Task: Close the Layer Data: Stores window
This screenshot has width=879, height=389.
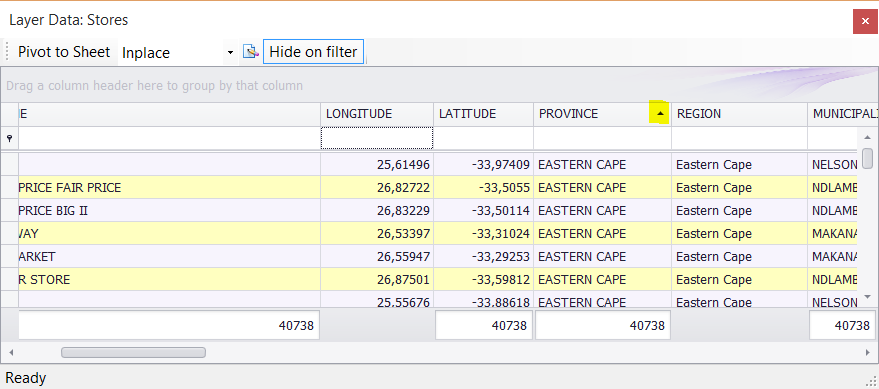Action: [x=865, y=21]
